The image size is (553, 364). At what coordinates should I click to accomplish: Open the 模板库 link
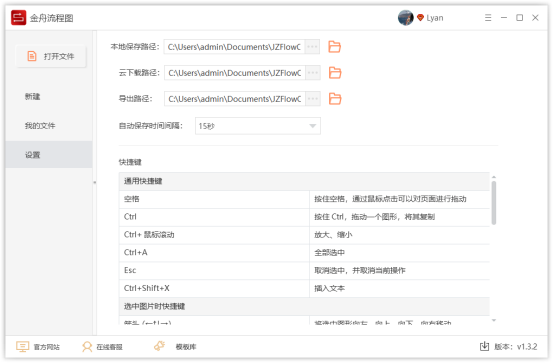pos(186,347)
